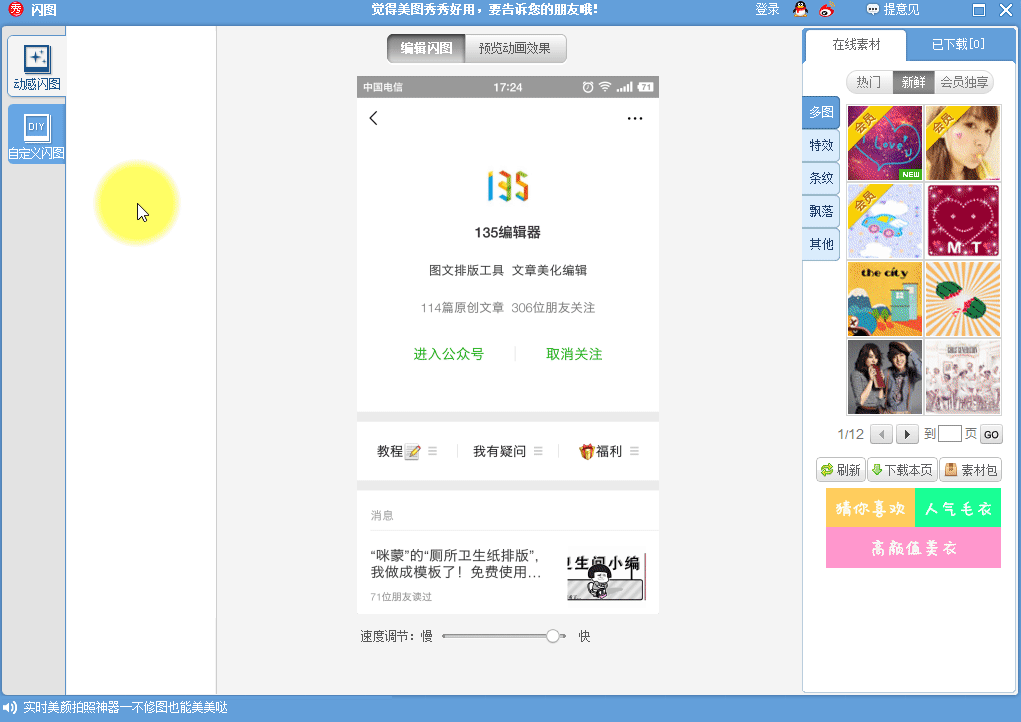Screen dimensions: 1021x722
Task: Click the QQ penguin login icon
Action: [x=800, y=10]
